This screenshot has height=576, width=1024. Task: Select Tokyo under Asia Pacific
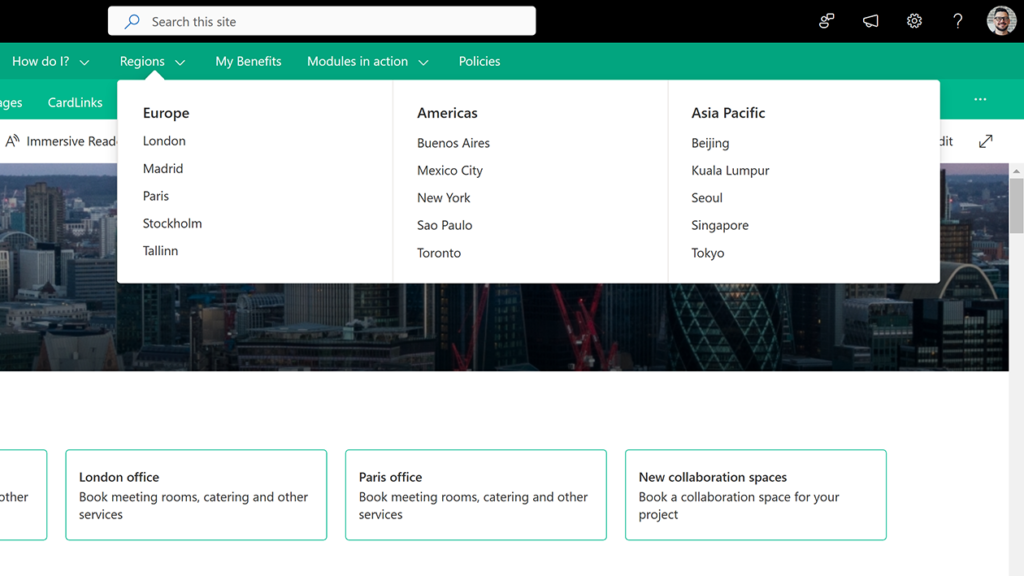[707, 253]
